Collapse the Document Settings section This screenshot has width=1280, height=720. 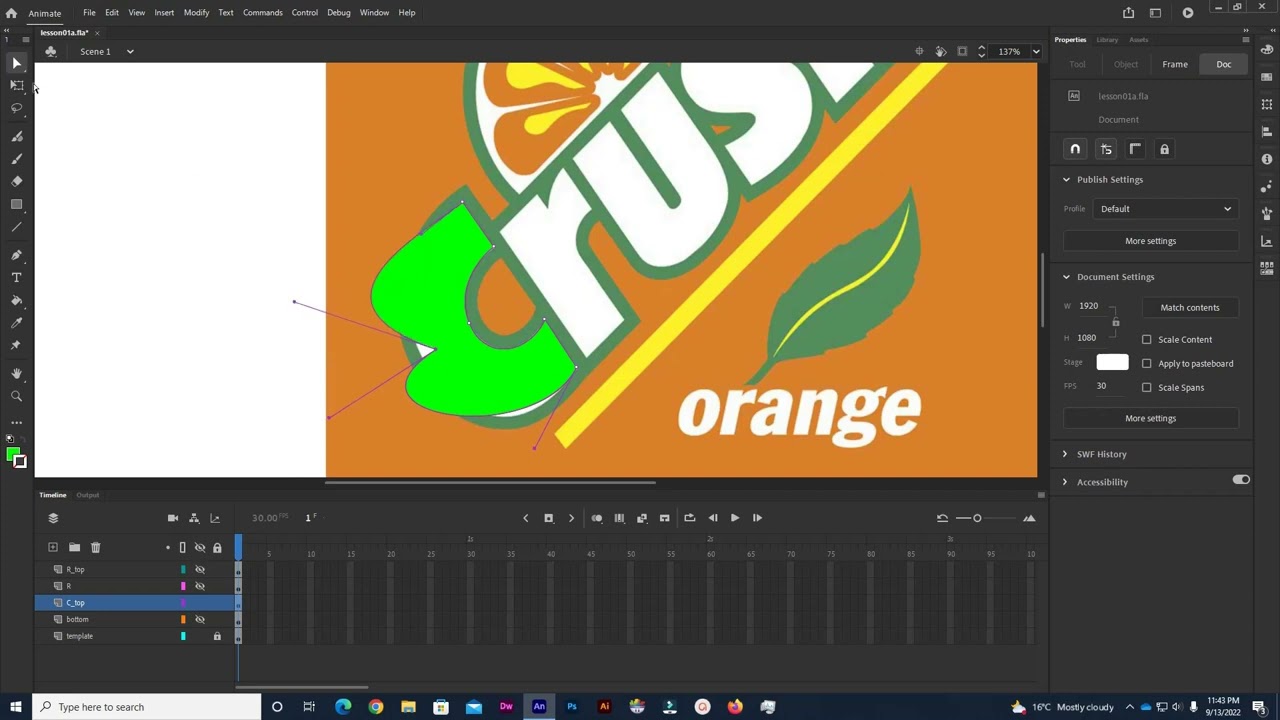tap(1066, 277)
